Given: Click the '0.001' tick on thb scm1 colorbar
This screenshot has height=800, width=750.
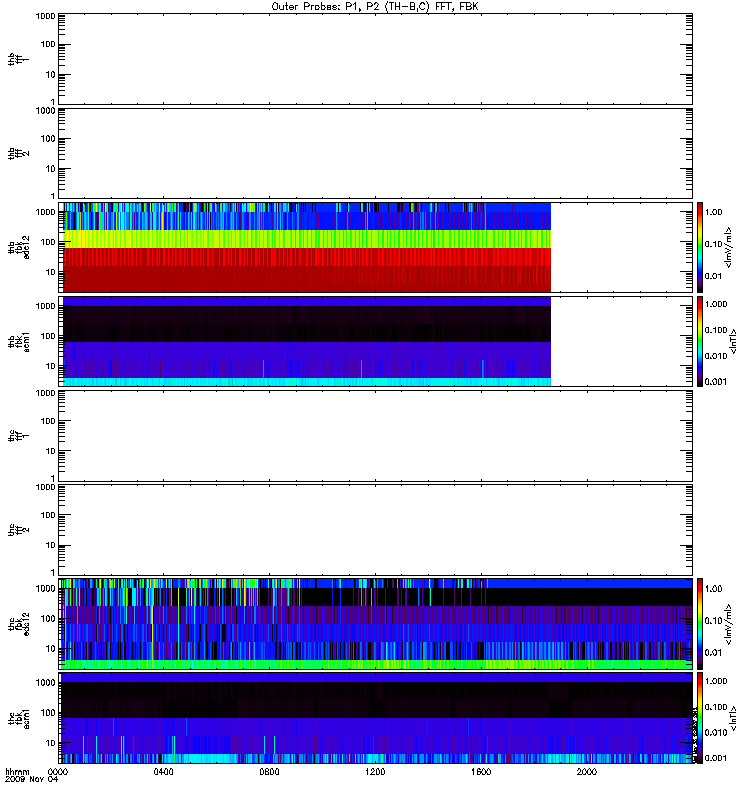Looking at the screenshot, I should tap(716, 382).
